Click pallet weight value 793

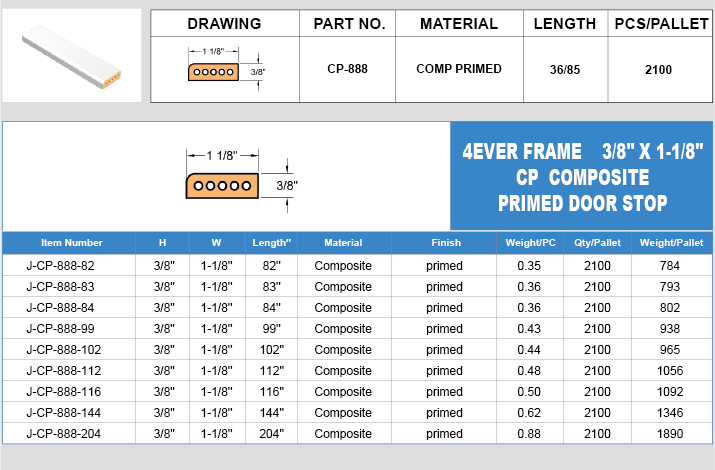coord(670,287)
